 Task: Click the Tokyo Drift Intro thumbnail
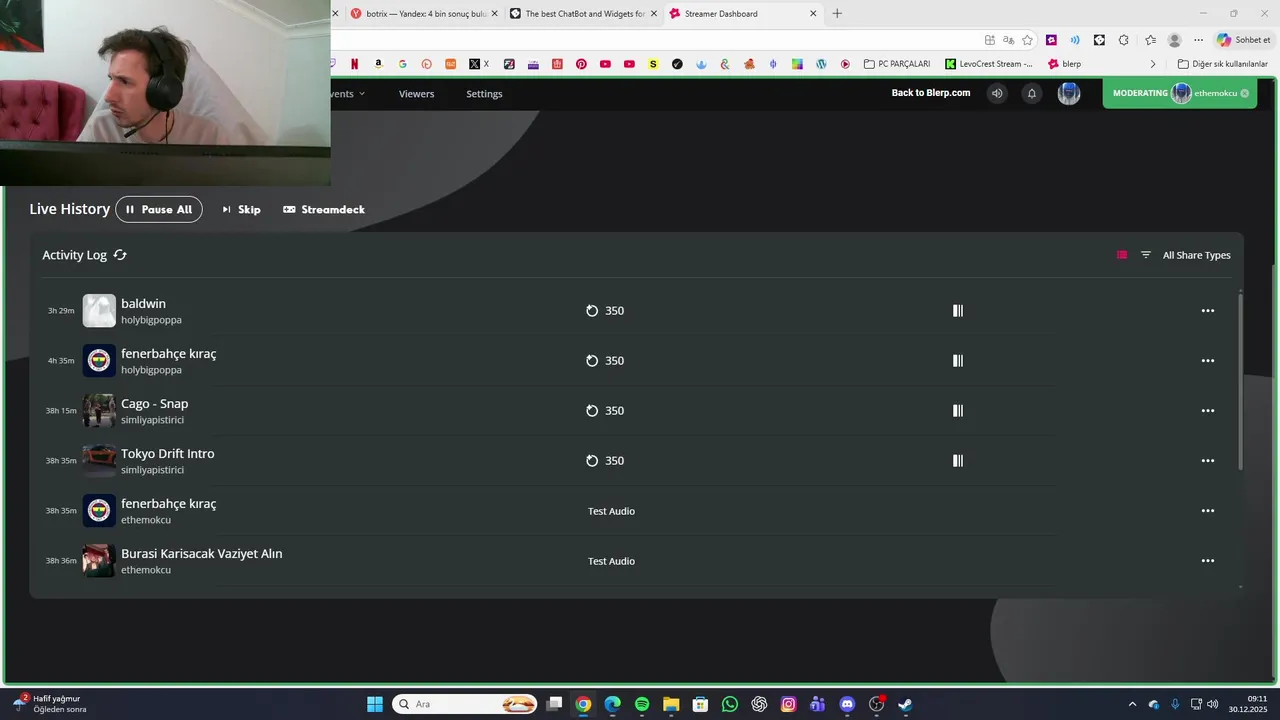pyautogui.click(x=99, y=461)
